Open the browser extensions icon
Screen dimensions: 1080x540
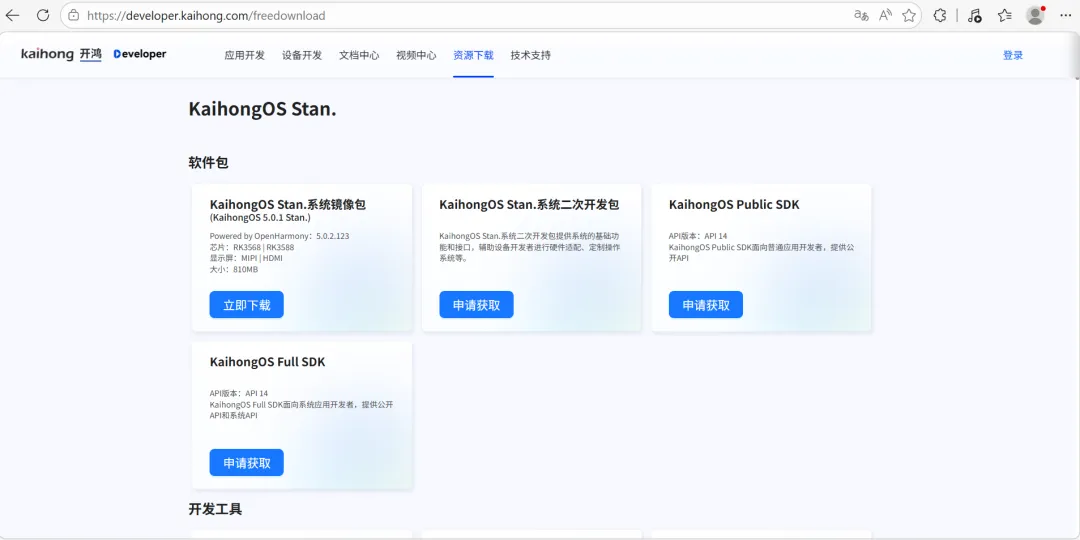(x=939, y=15)
